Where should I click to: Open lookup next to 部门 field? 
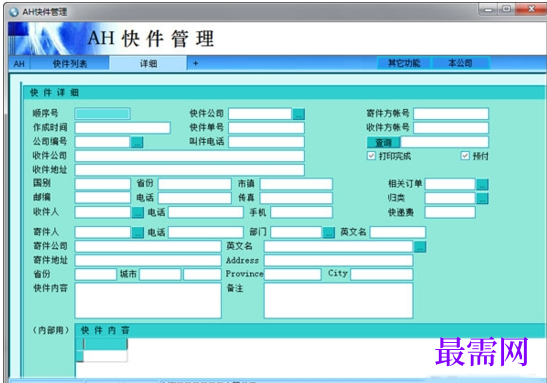[329, 232]
